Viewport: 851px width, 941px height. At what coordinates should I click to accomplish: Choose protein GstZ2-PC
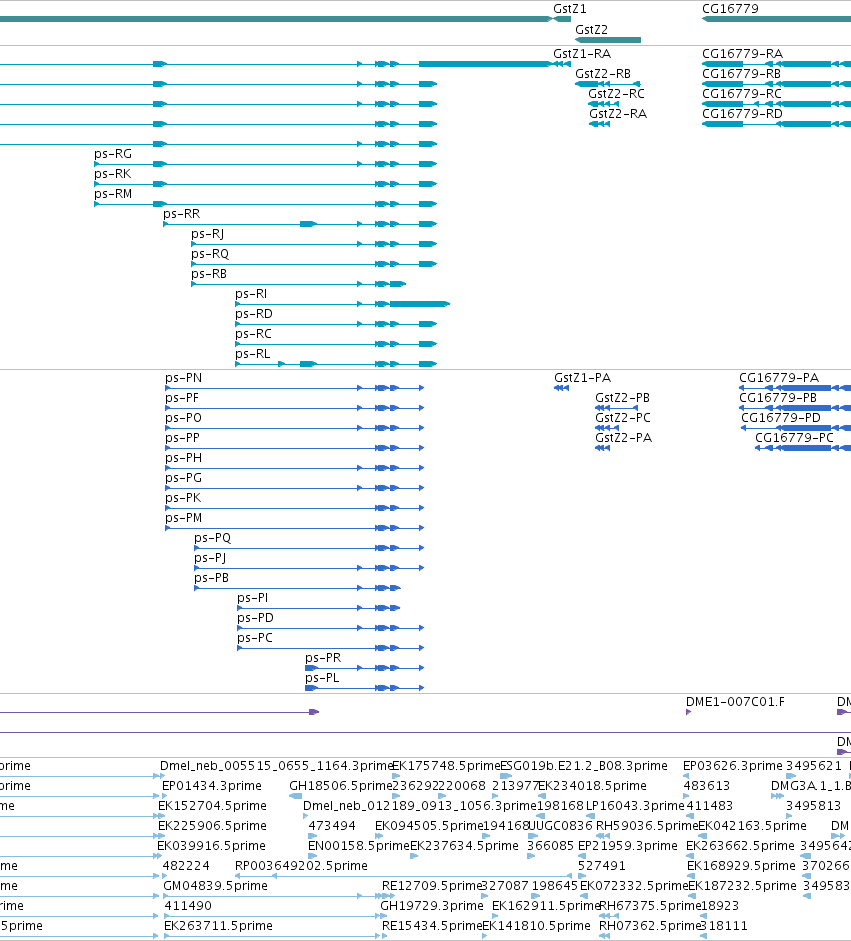click(623, 418)
